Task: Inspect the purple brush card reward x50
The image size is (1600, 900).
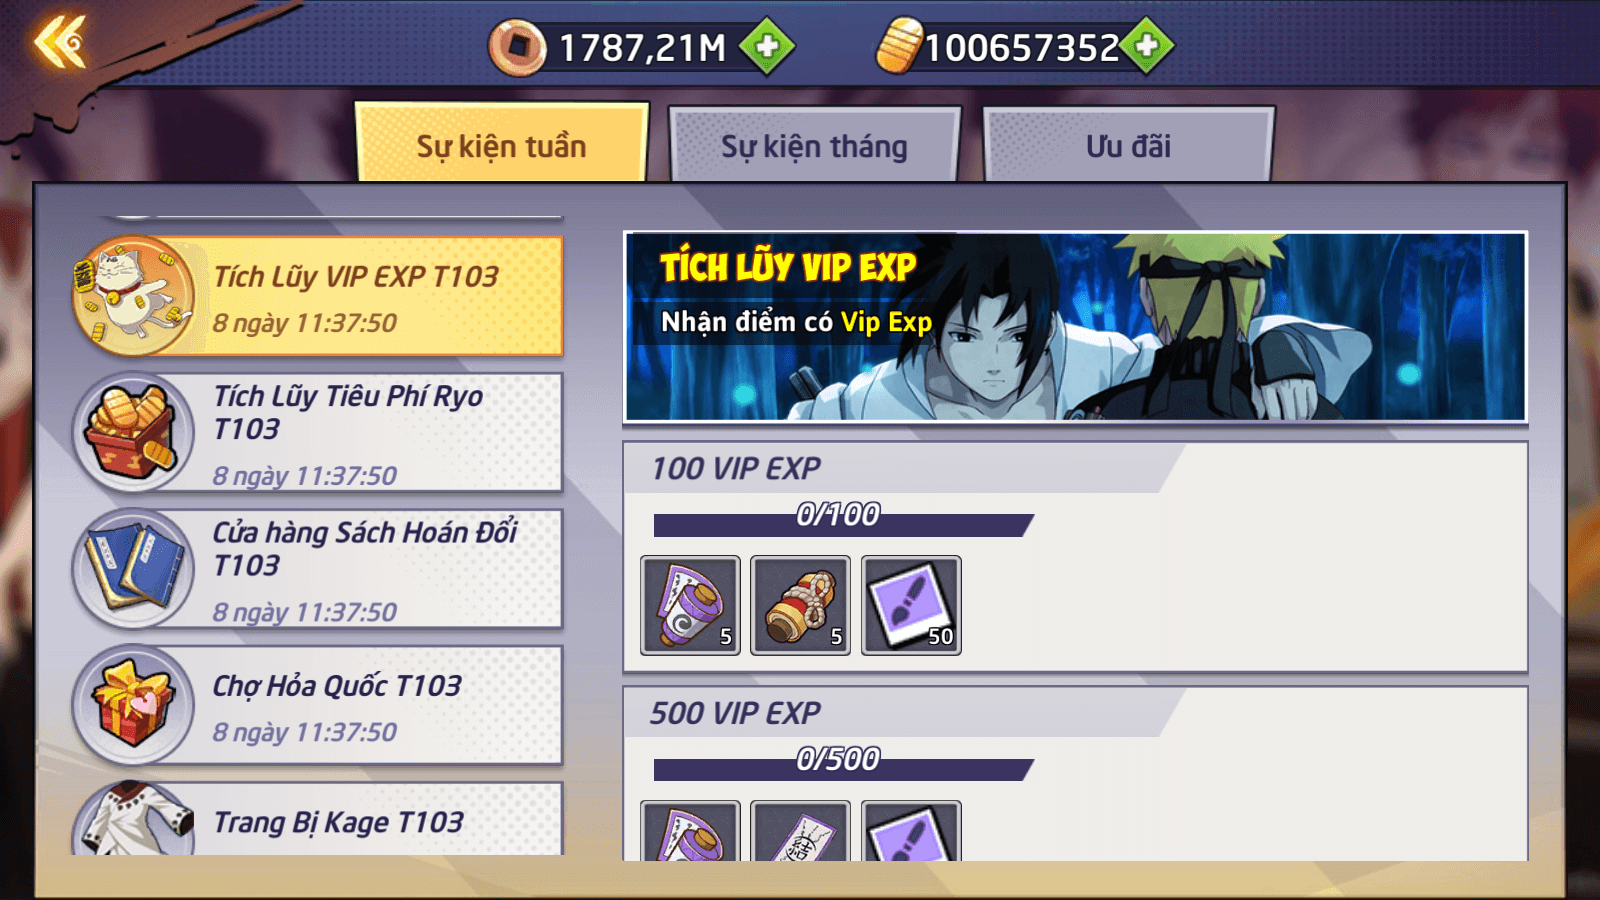Action: [911, 605]
